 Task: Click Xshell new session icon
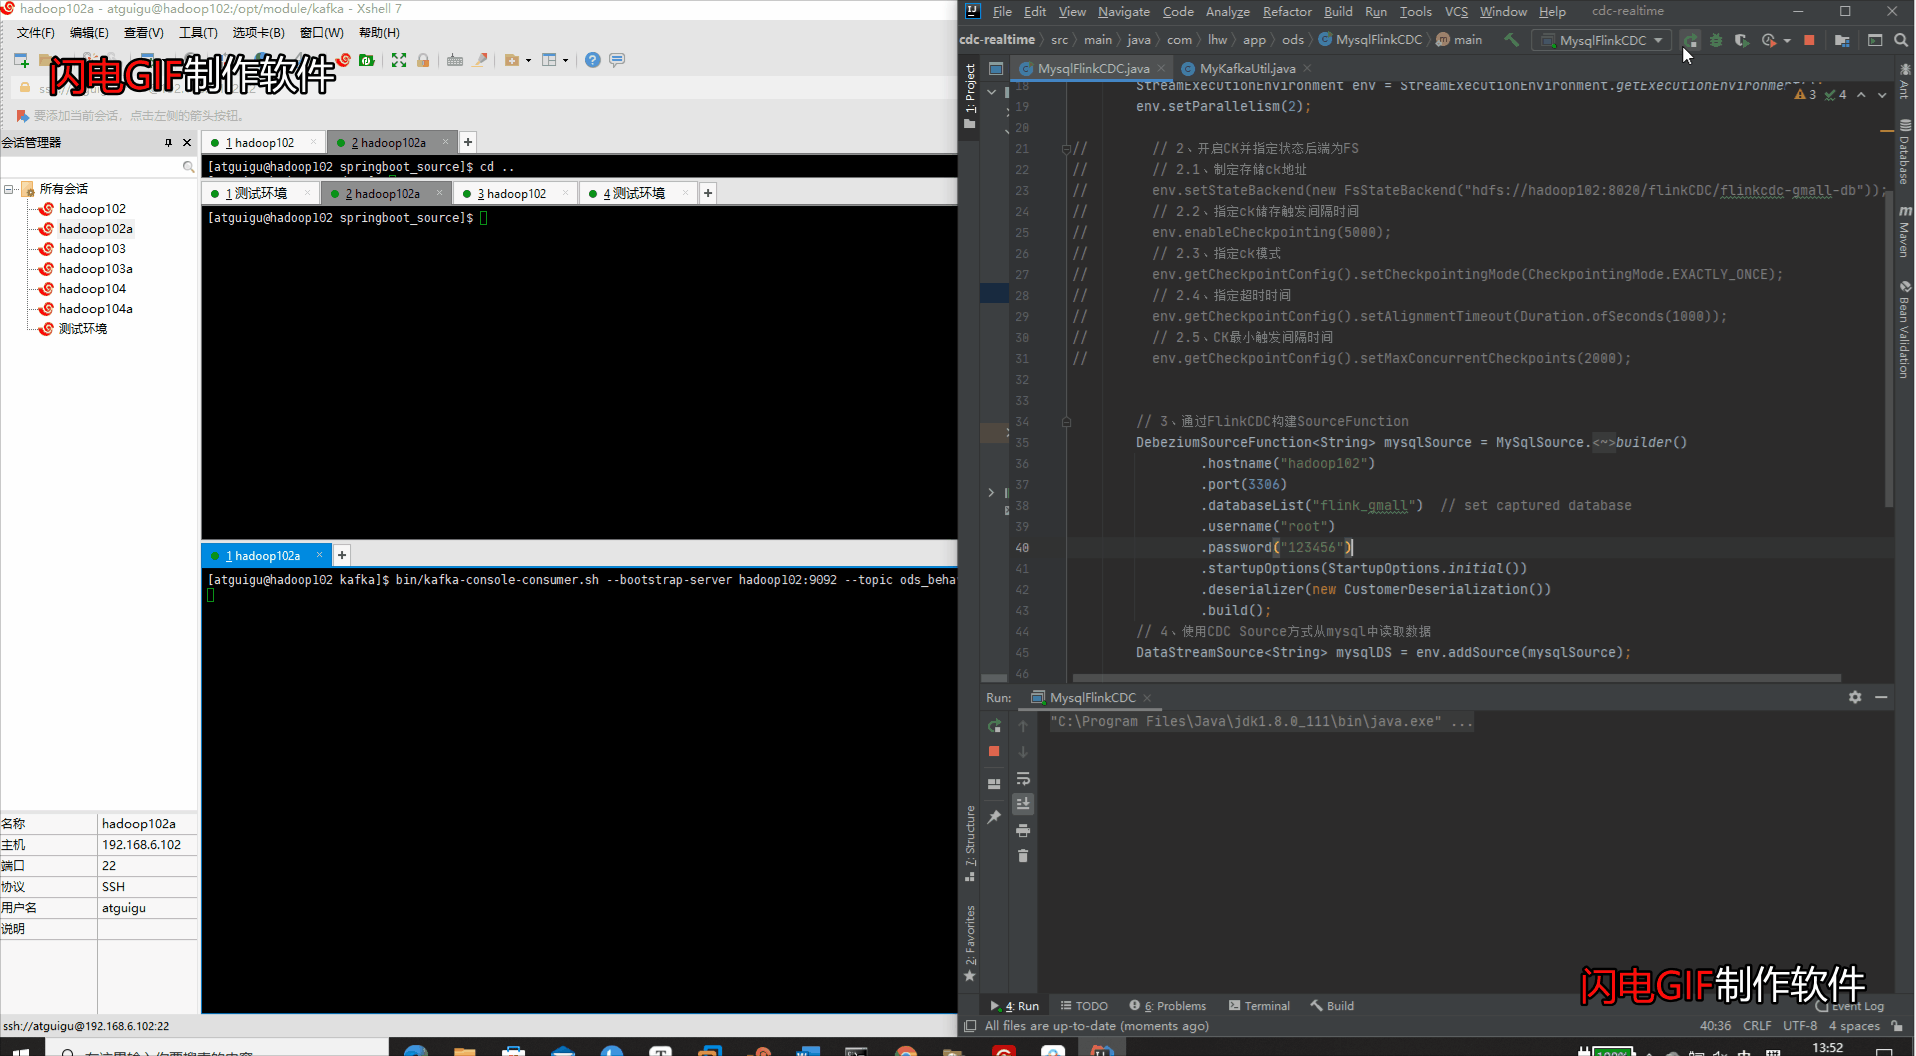[21, 60]
